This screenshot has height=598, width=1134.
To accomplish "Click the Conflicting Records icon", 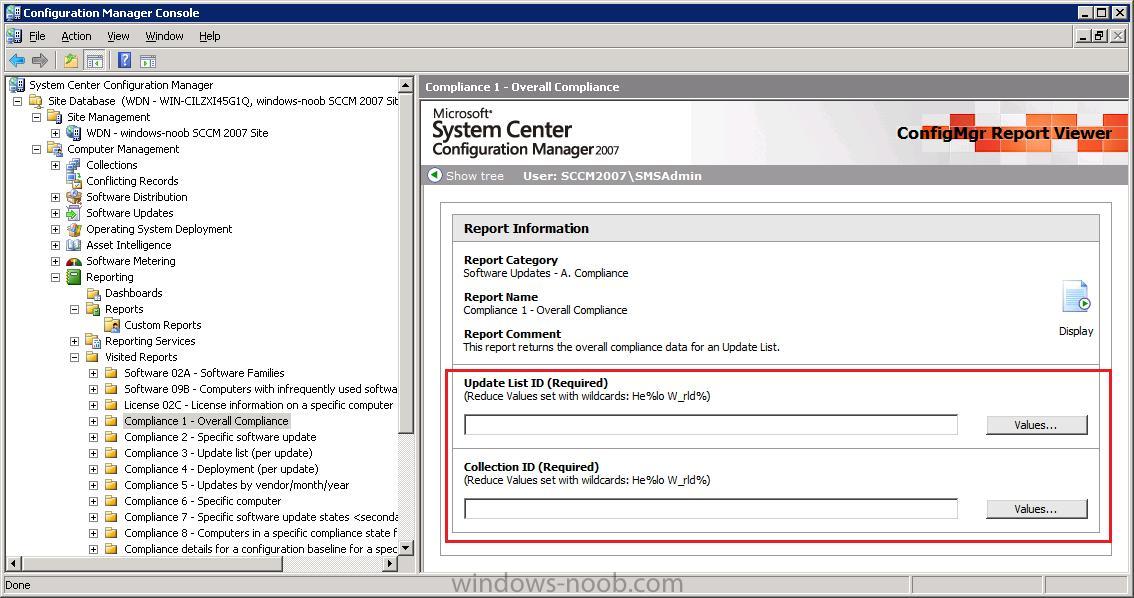I will (73, 181).
